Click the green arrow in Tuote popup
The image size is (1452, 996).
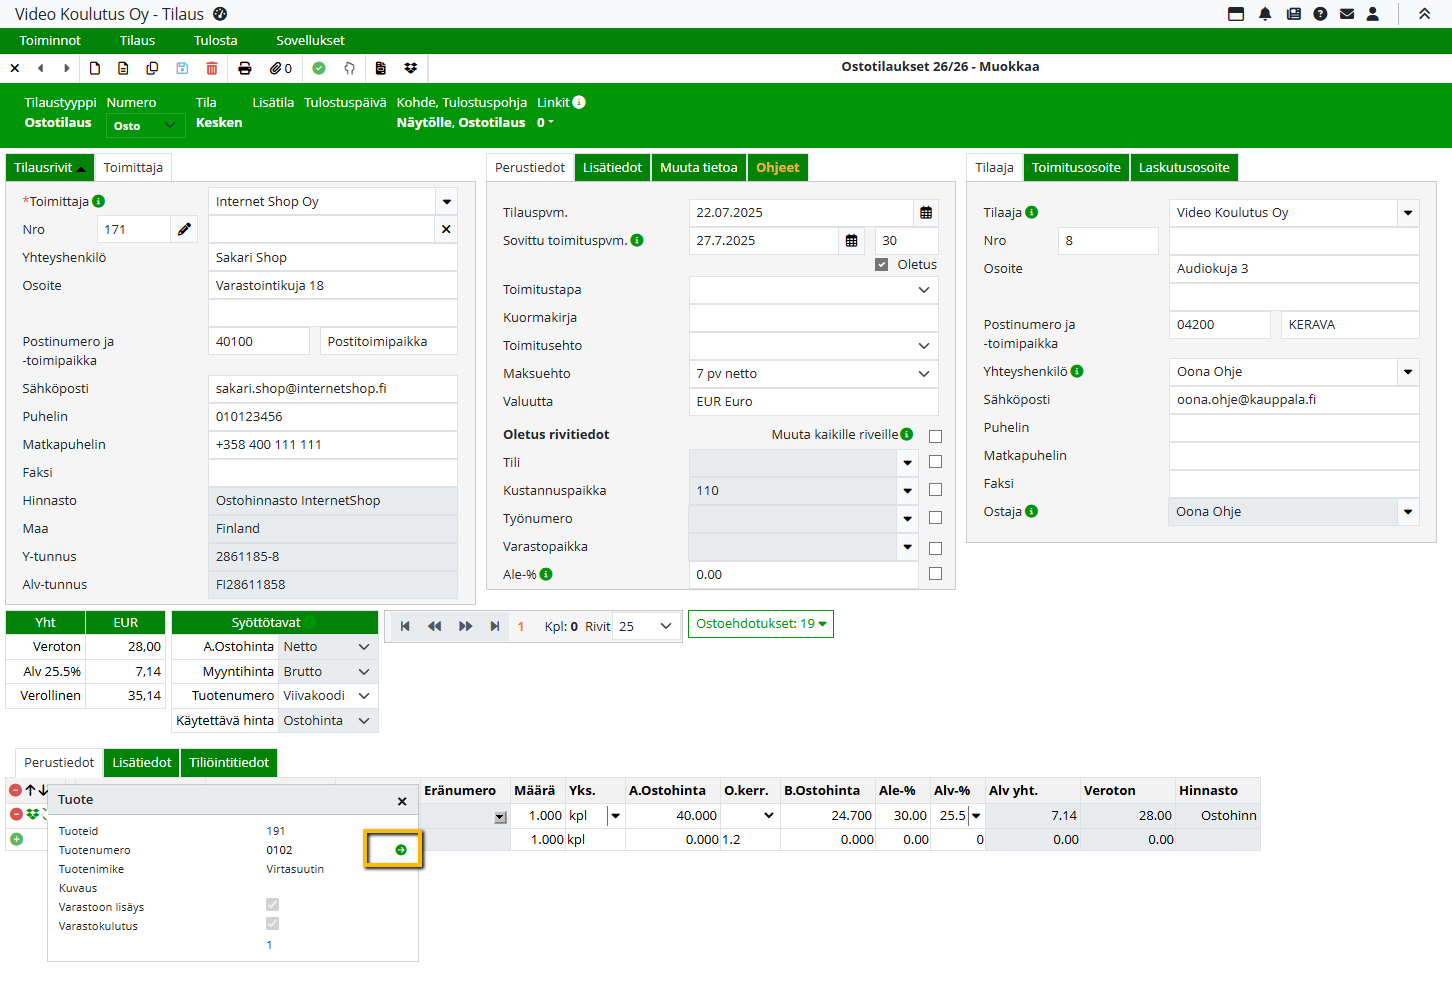(401, 850)
